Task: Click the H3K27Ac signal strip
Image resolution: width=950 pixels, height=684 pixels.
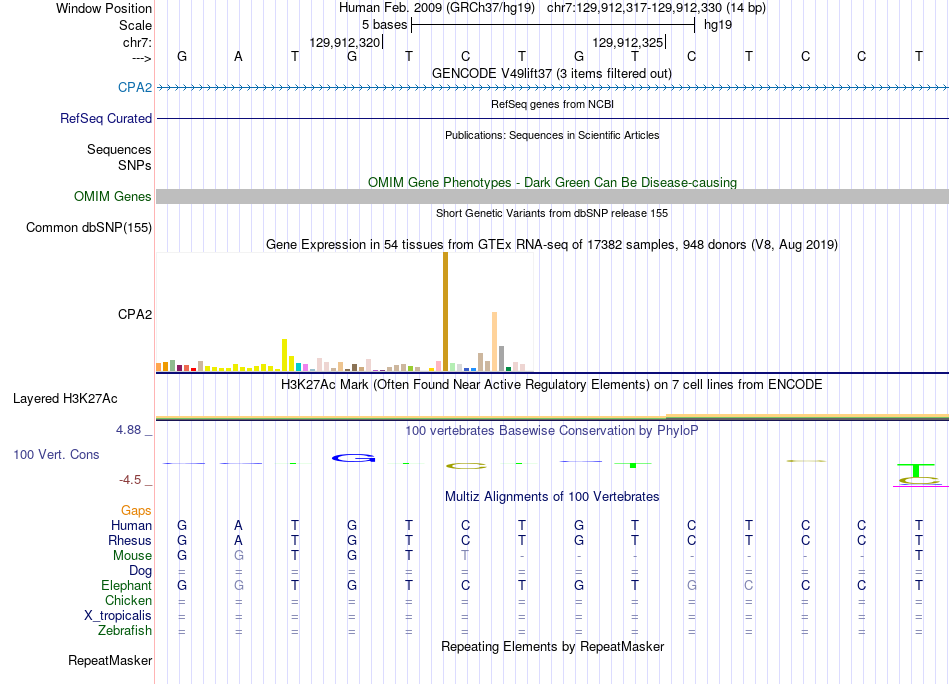Action: 553,417
